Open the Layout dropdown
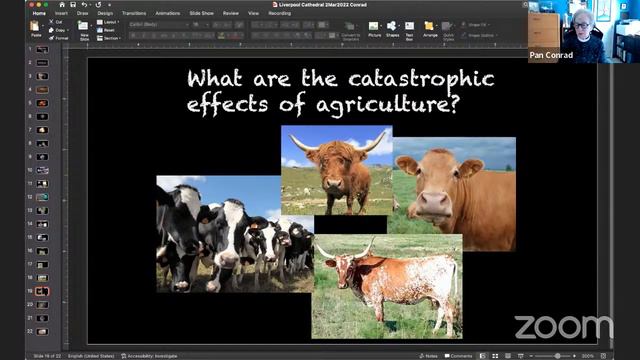The width and height of the screenshot is (640, 360). tap(108, 22)
